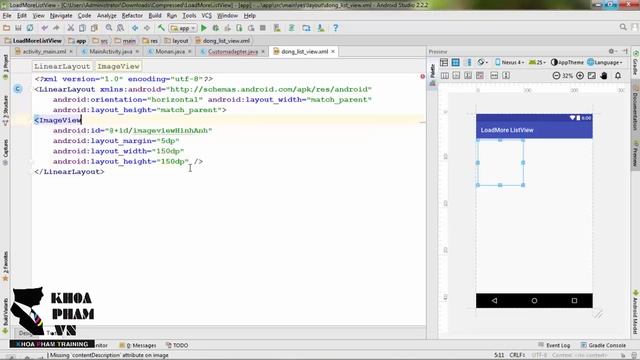The image size is (640, 360).
Task: Open the Gradle Console tool window
Action: (603, 345)
